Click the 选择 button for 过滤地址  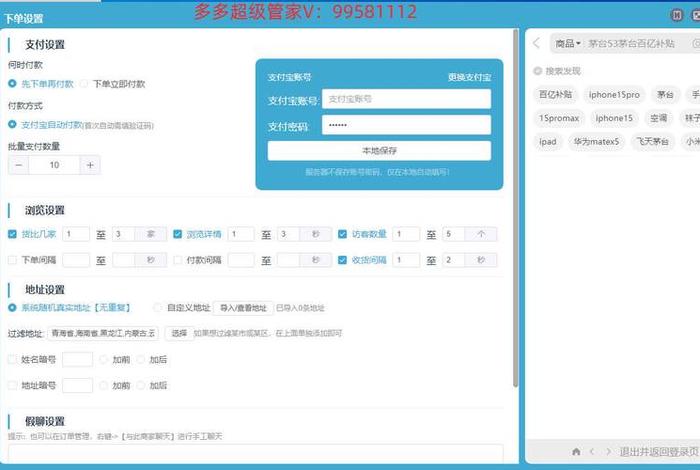click(x=179, y=333)
